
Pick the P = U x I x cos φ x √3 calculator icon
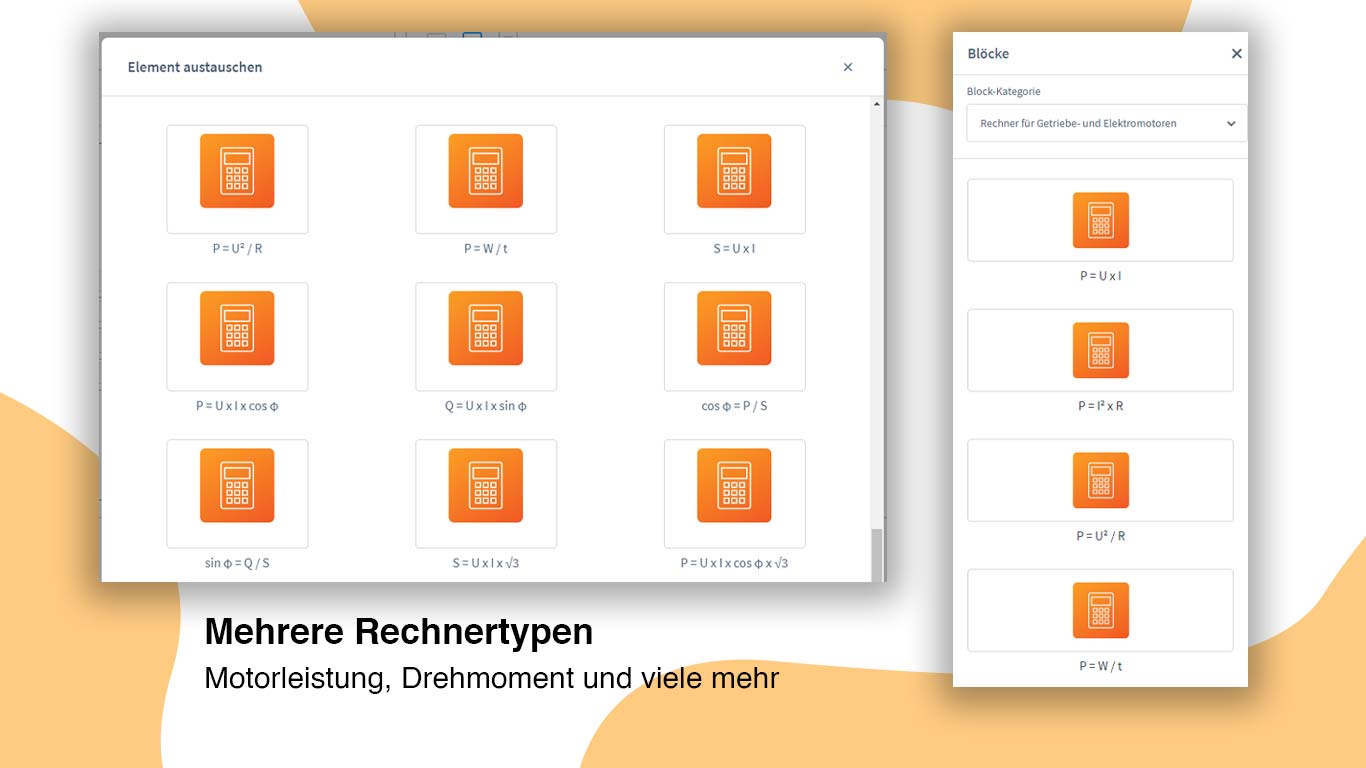[x=734, y=485]
